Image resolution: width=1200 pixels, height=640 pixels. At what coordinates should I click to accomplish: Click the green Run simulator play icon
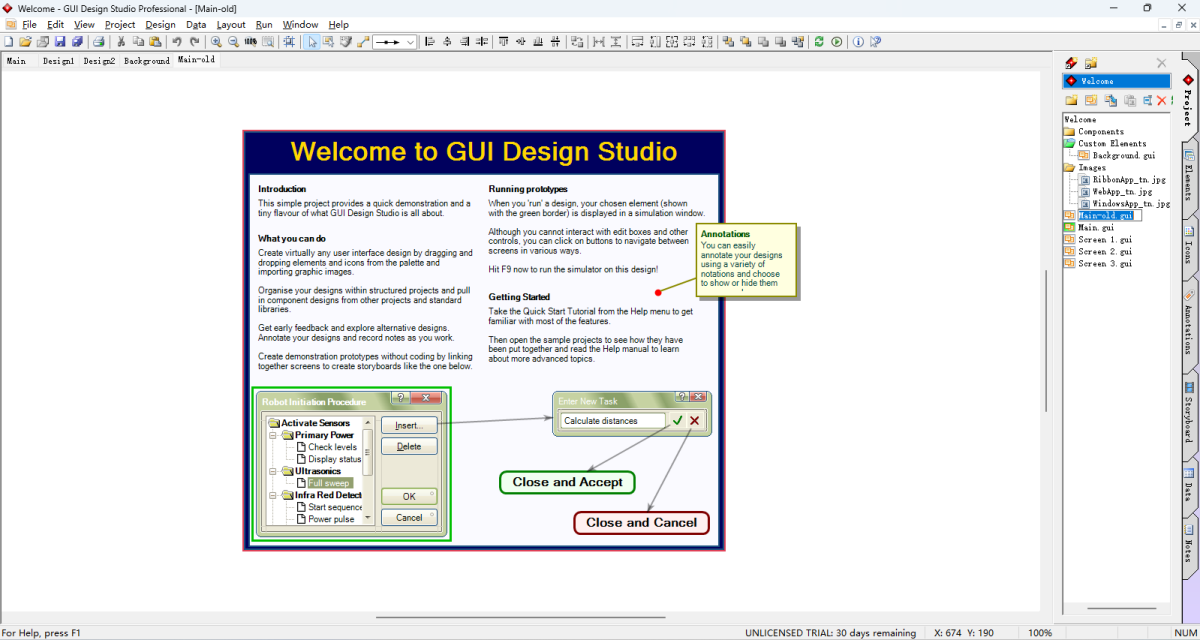click(837, 42)
